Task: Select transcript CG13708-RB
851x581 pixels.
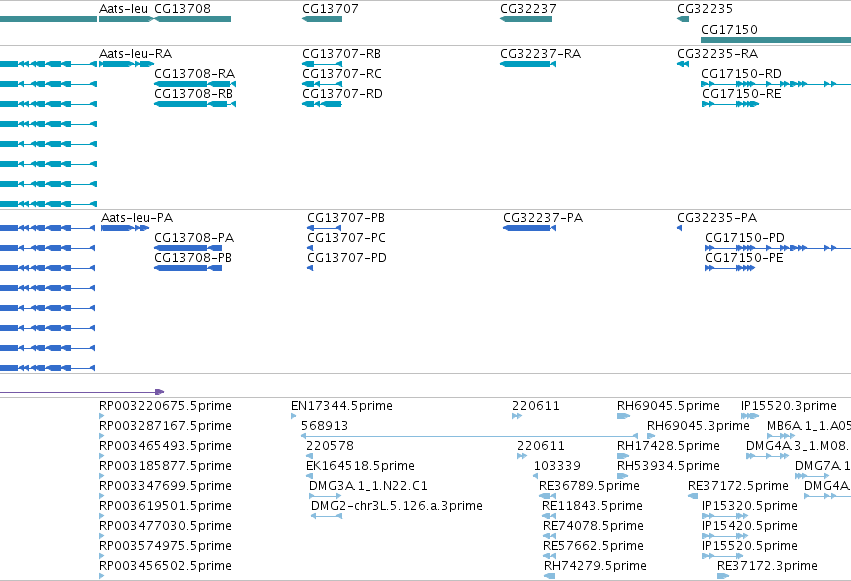Action: coord(193,94)
